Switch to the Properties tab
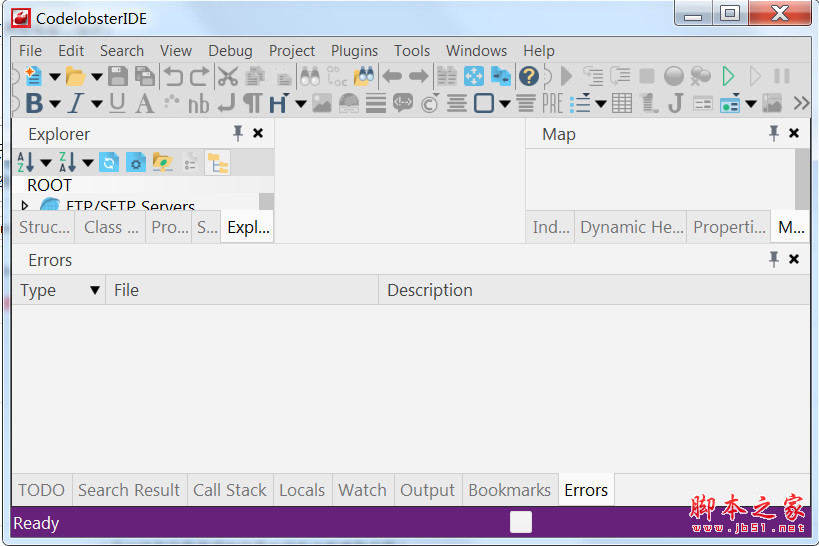The image size is (819, 546). 729,227
